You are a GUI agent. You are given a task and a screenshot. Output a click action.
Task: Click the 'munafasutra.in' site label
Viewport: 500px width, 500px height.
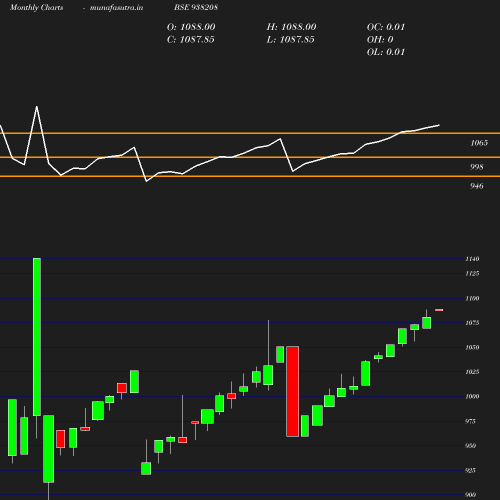[x=116, y=7]
